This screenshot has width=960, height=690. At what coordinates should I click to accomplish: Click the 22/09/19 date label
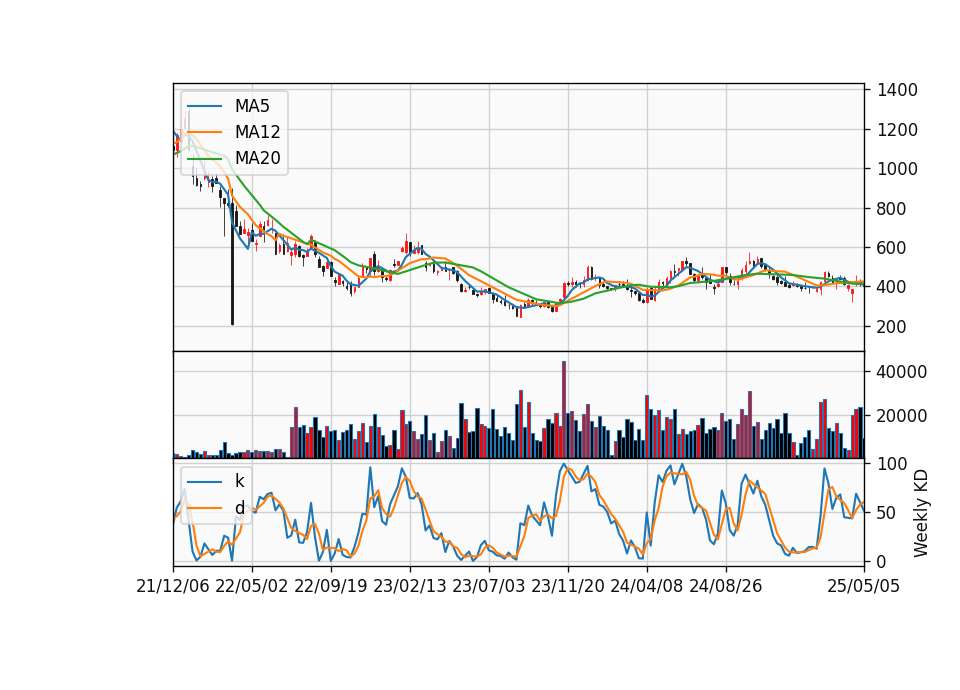tap(331, 587)
